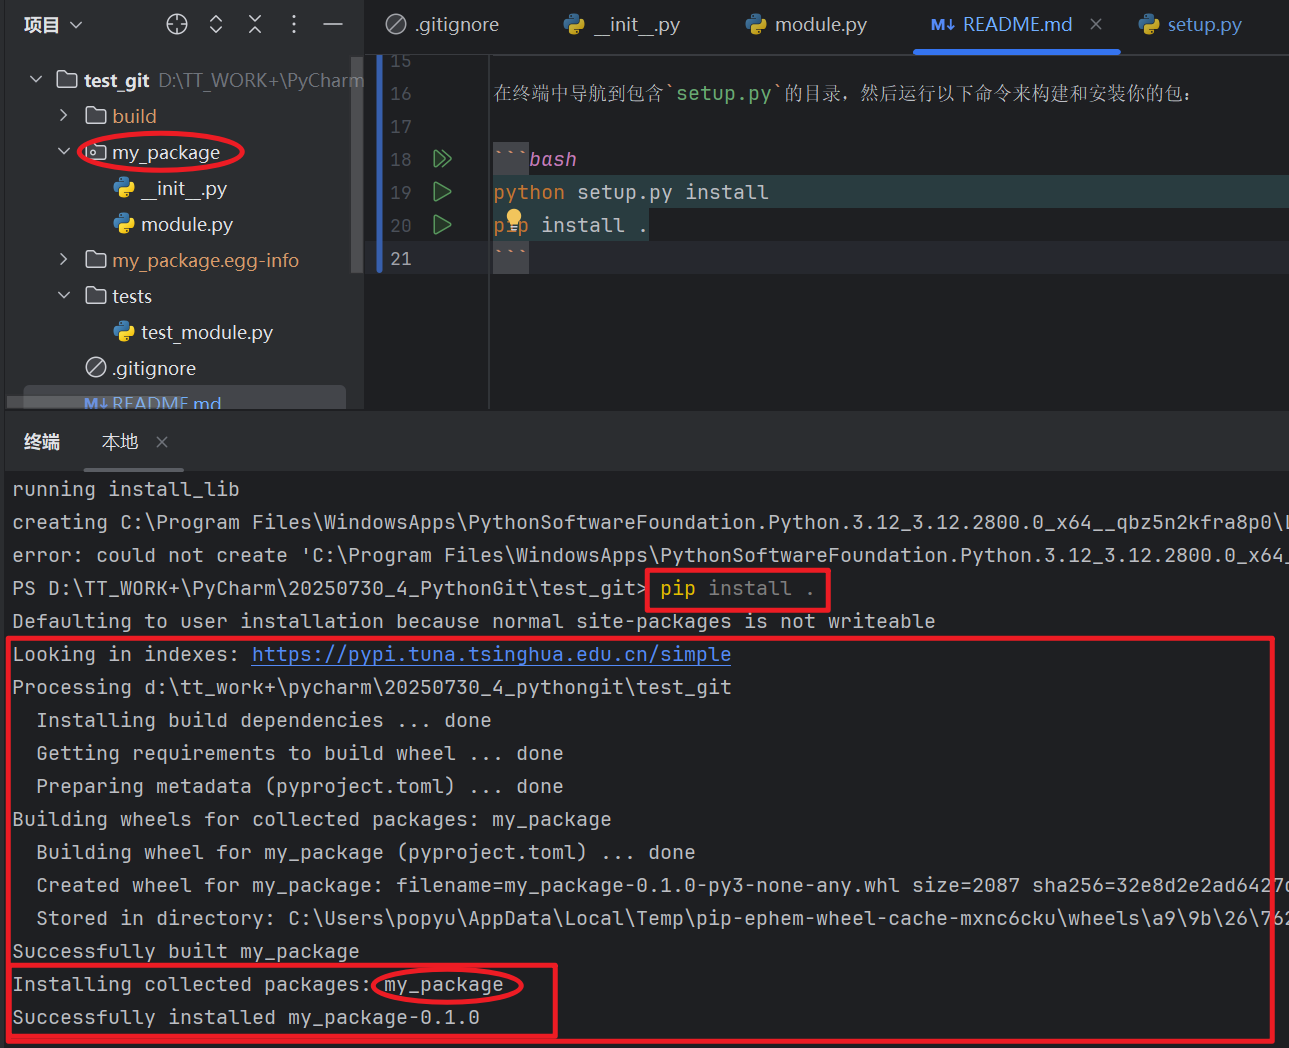Switch to the .gitignore editor tab
The width and height of the screenshot is (1289, 1048).
[x=443, y=25]
